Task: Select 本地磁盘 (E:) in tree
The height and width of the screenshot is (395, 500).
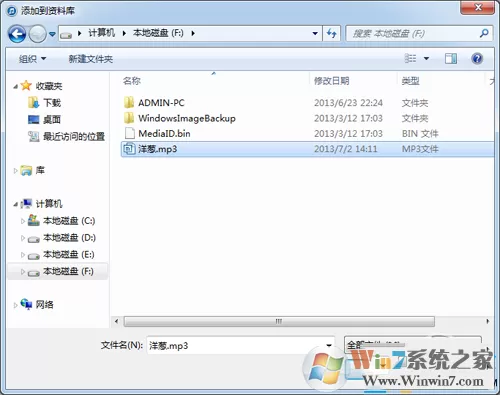Action: coord(69,254)
